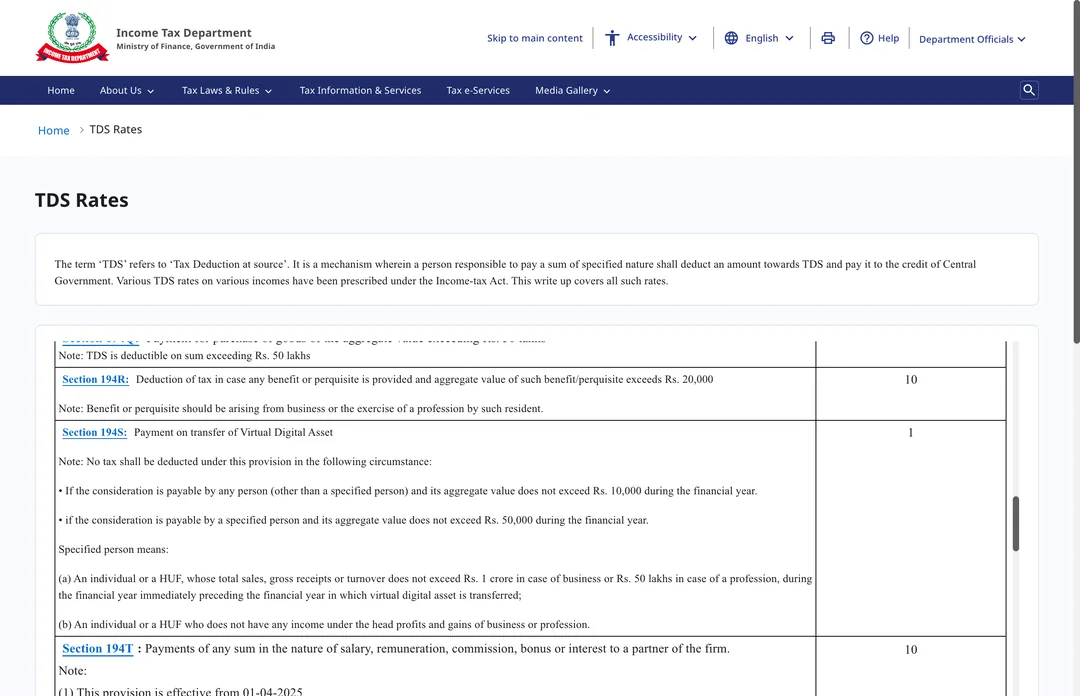Click Skip to main content link
1080x696 pixels.
534,38
